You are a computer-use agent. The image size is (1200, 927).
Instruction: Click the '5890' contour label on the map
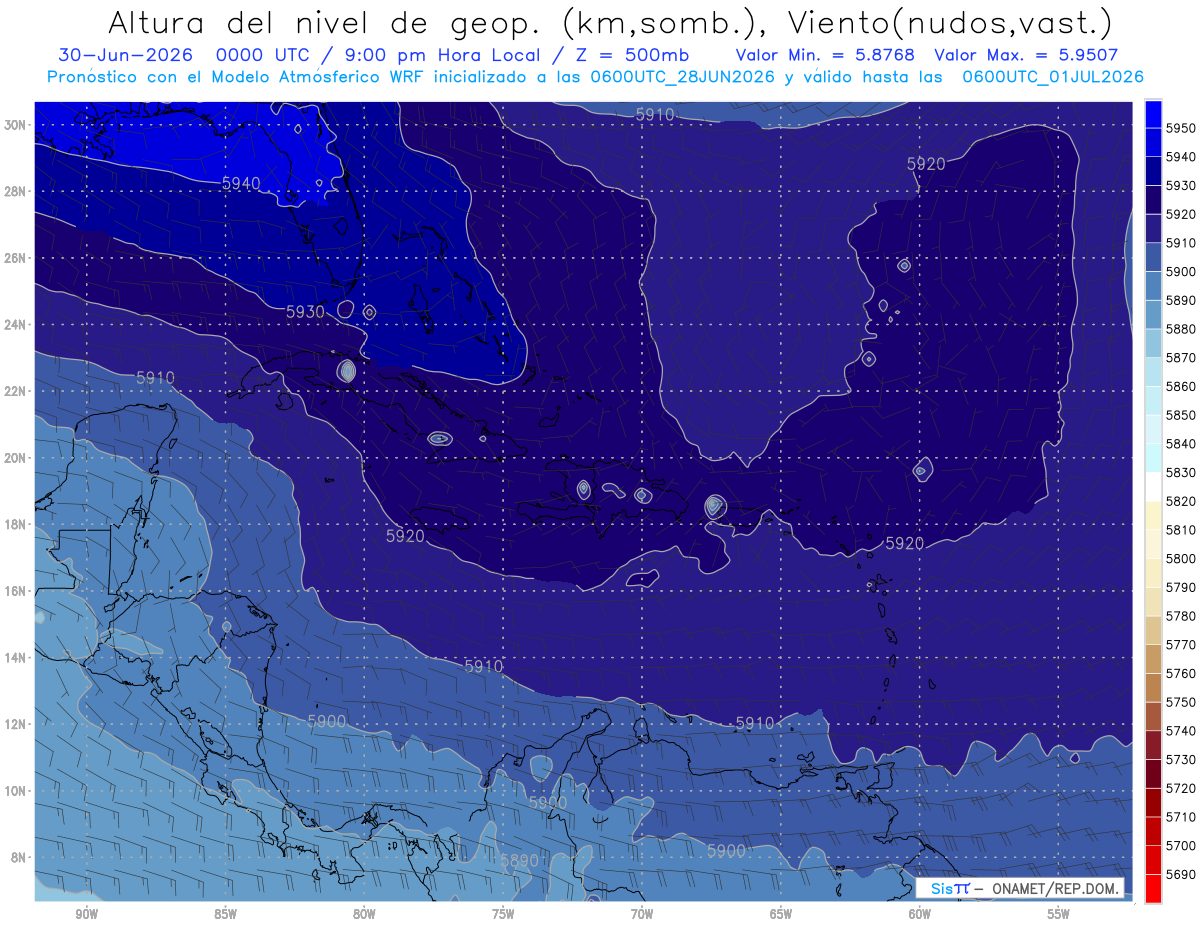pyautogui.click(x=519, y=860)
